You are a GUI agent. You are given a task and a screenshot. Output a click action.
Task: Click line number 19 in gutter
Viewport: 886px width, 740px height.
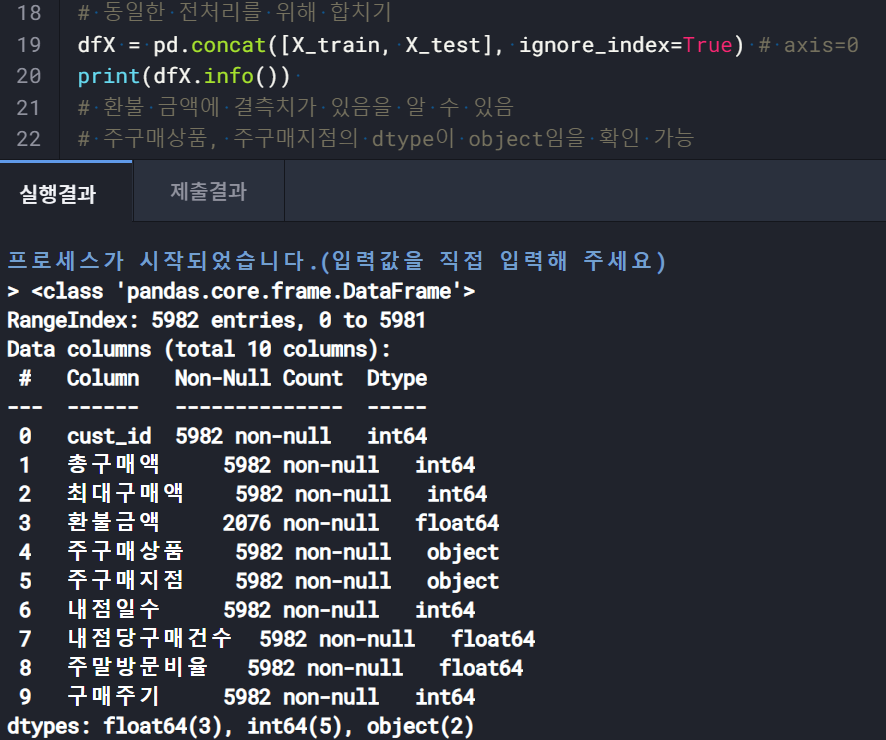pos(29,45)
